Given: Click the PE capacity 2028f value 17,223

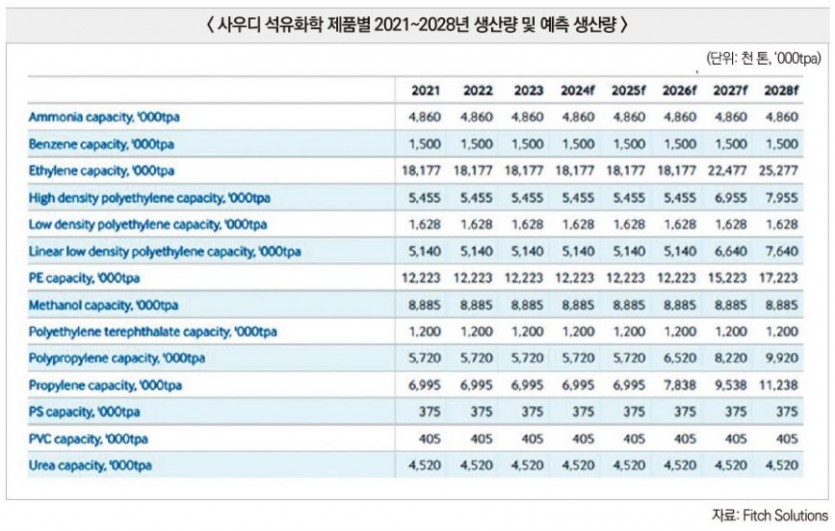Looking at the screenshot, I should [x=780, y=278].
